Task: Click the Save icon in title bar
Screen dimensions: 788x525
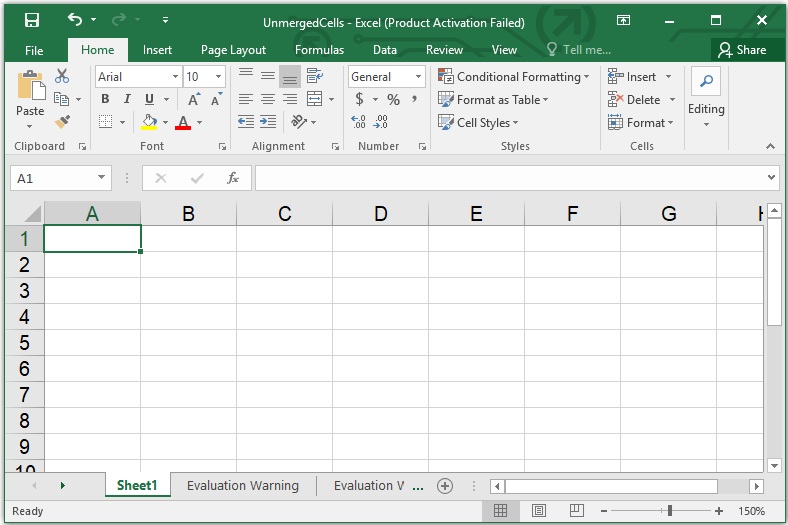Action: pyautogui.click(x=31, y=21)
